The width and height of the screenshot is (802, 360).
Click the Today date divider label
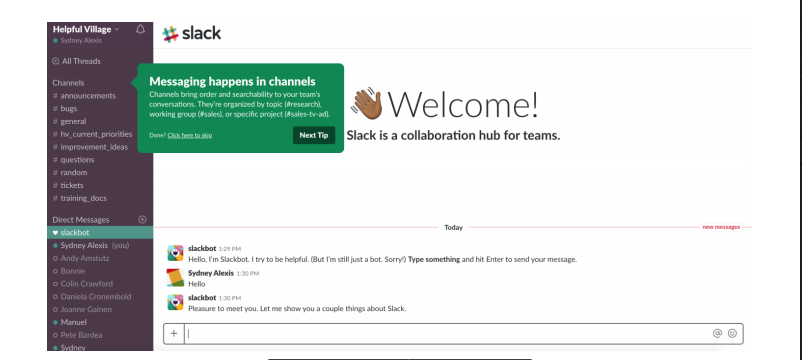(453, 228)
